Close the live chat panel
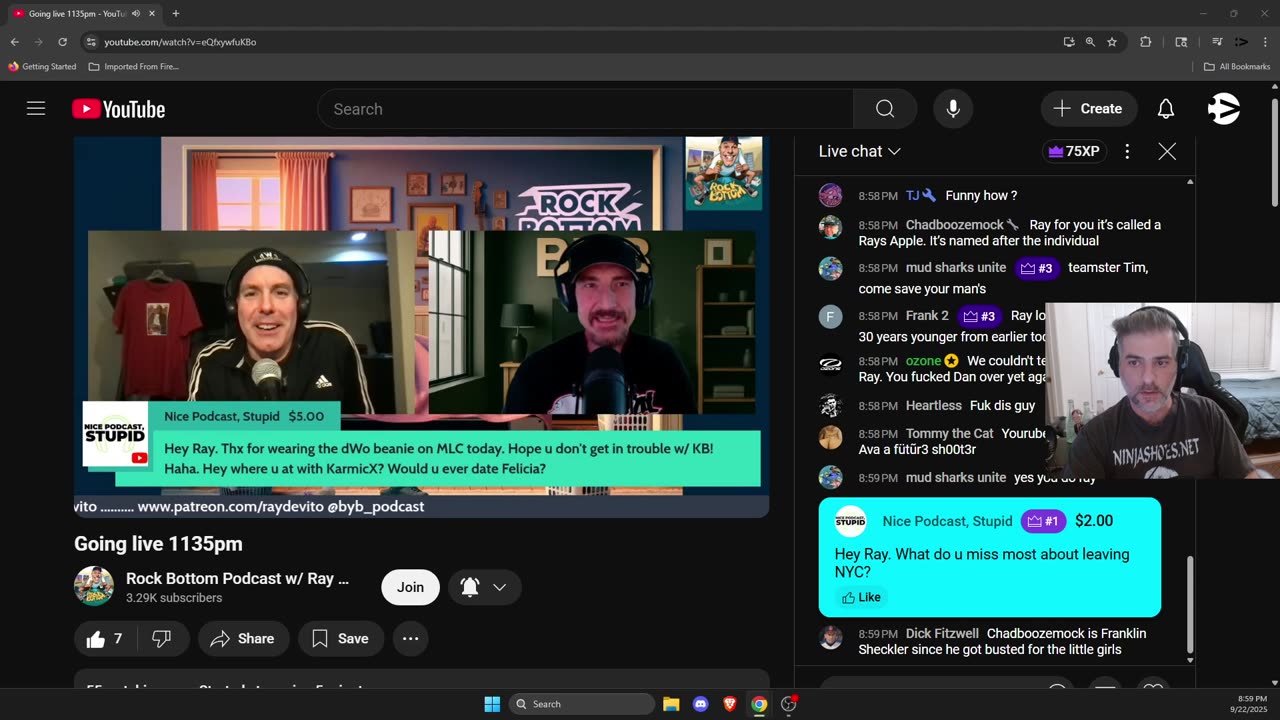The height and width of the screenshot is (720, 1280). click(x=1167, y=151)
